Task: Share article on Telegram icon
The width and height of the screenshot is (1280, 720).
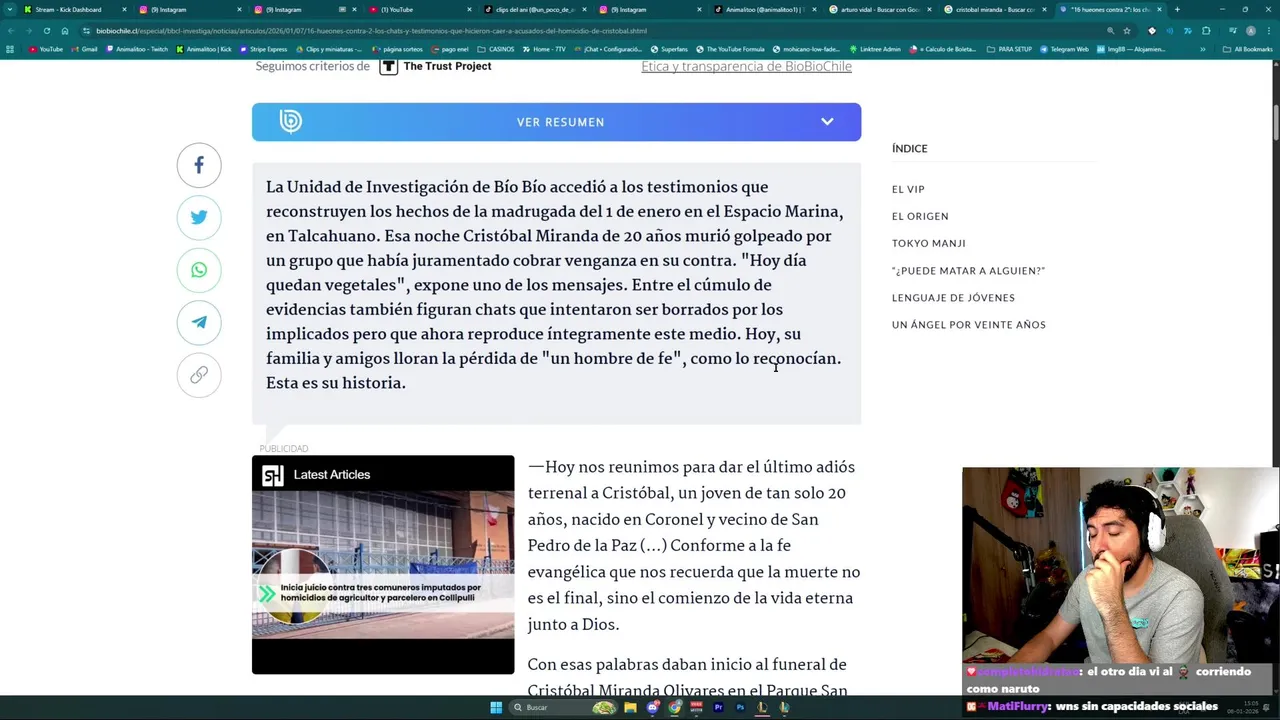Action: tap(199, 322)
